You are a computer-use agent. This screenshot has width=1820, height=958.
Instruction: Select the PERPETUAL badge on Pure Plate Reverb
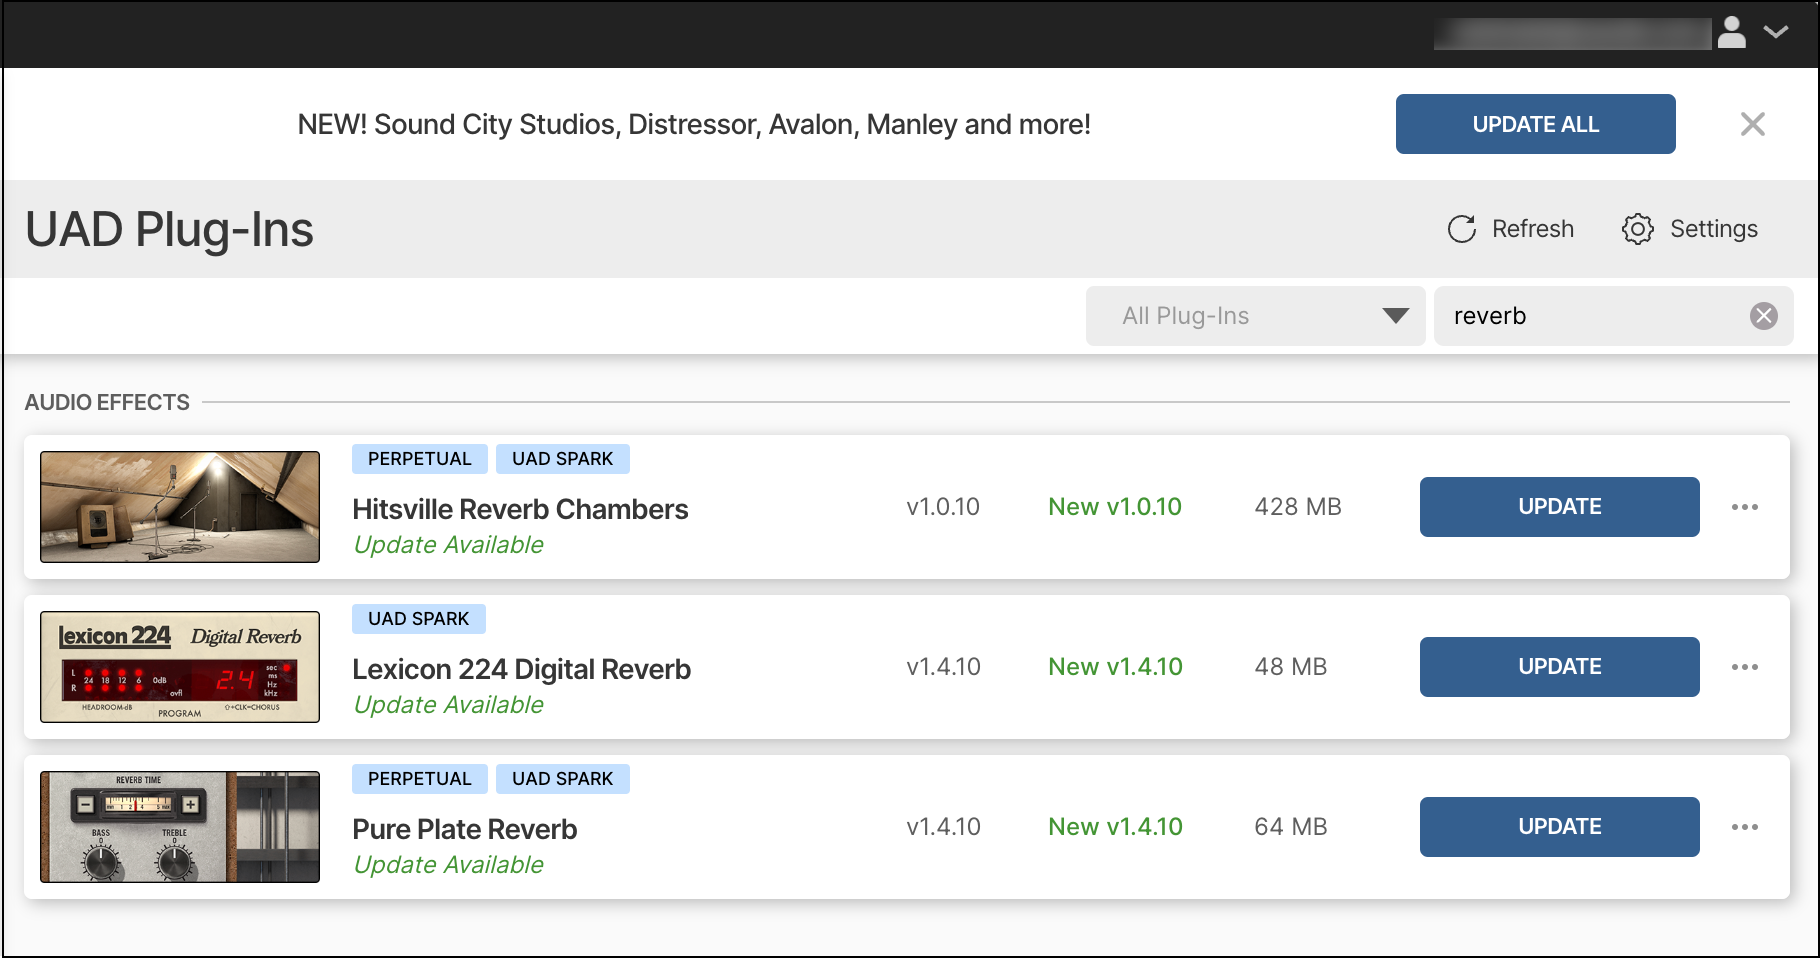click(419, 778)
